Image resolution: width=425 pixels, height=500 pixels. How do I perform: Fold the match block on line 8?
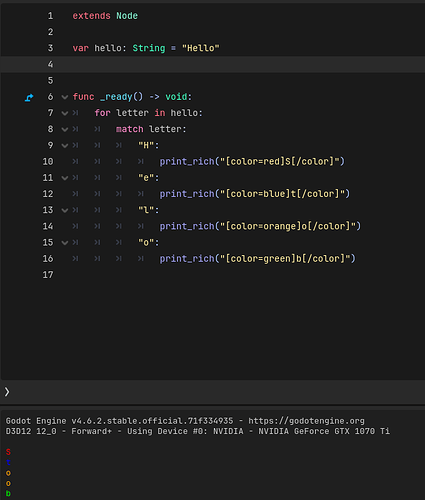[x=65, y=129]
